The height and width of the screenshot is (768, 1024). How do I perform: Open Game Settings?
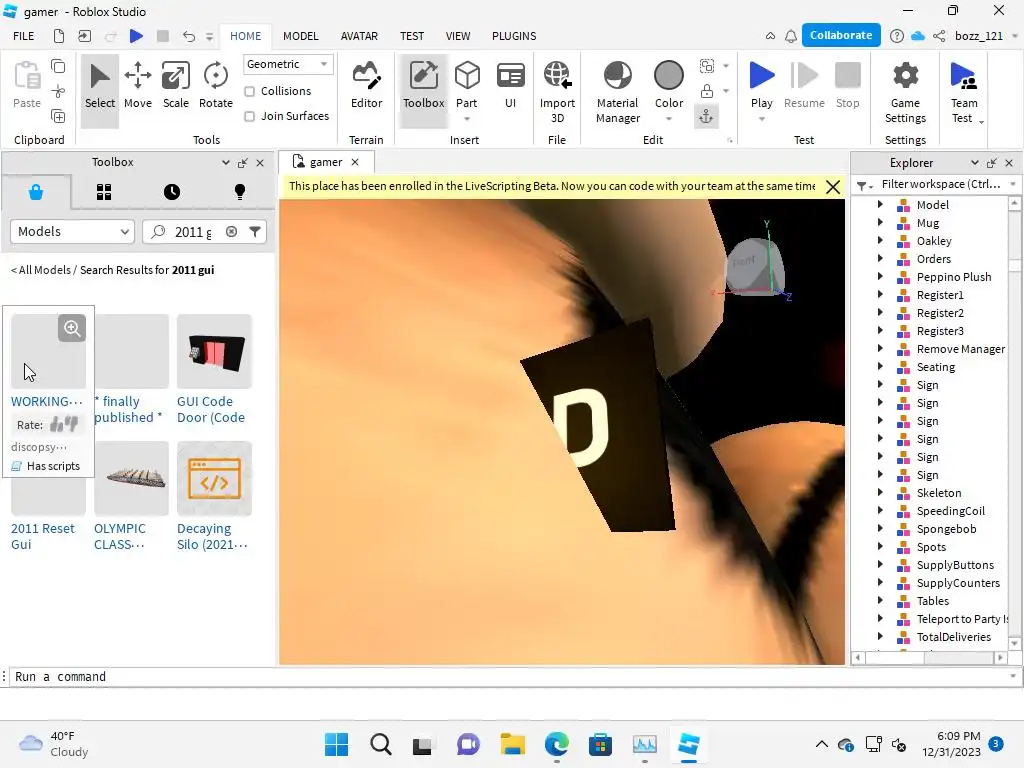click(x=905, y=92)
